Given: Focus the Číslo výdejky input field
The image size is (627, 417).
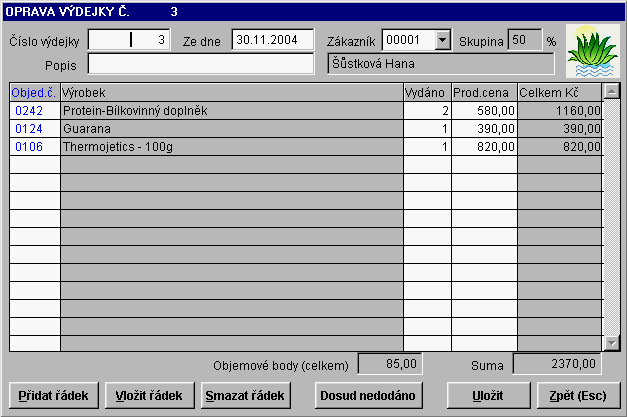Looking at the screenshot, I should [x=129, y=40].
